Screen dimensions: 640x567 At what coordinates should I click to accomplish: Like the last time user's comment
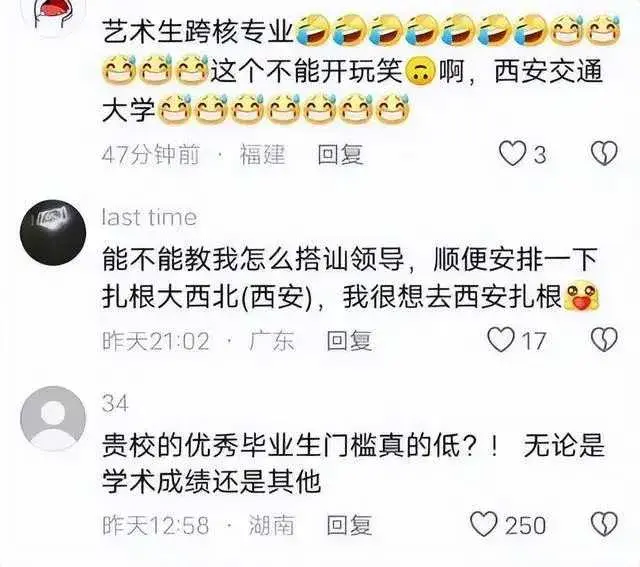502,339
